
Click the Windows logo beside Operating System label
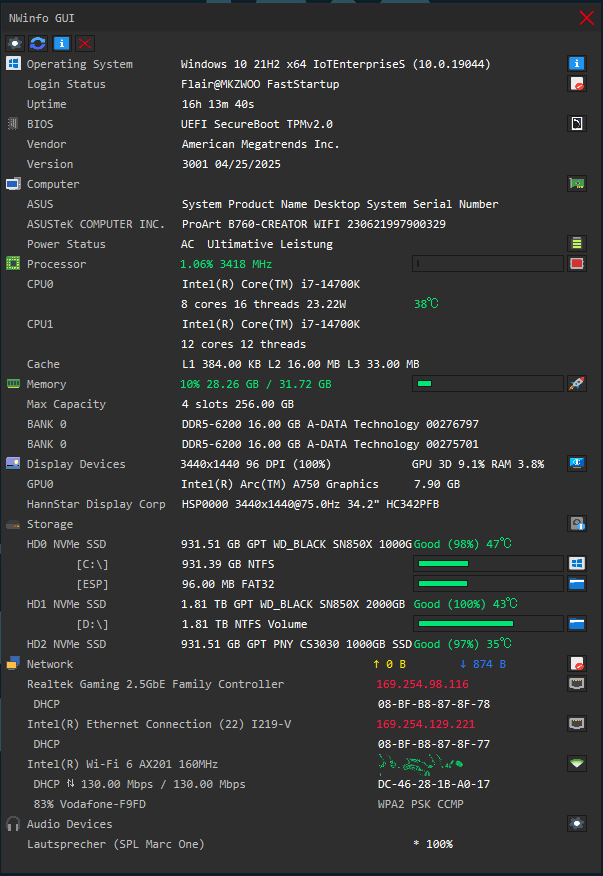click(13, 63)
